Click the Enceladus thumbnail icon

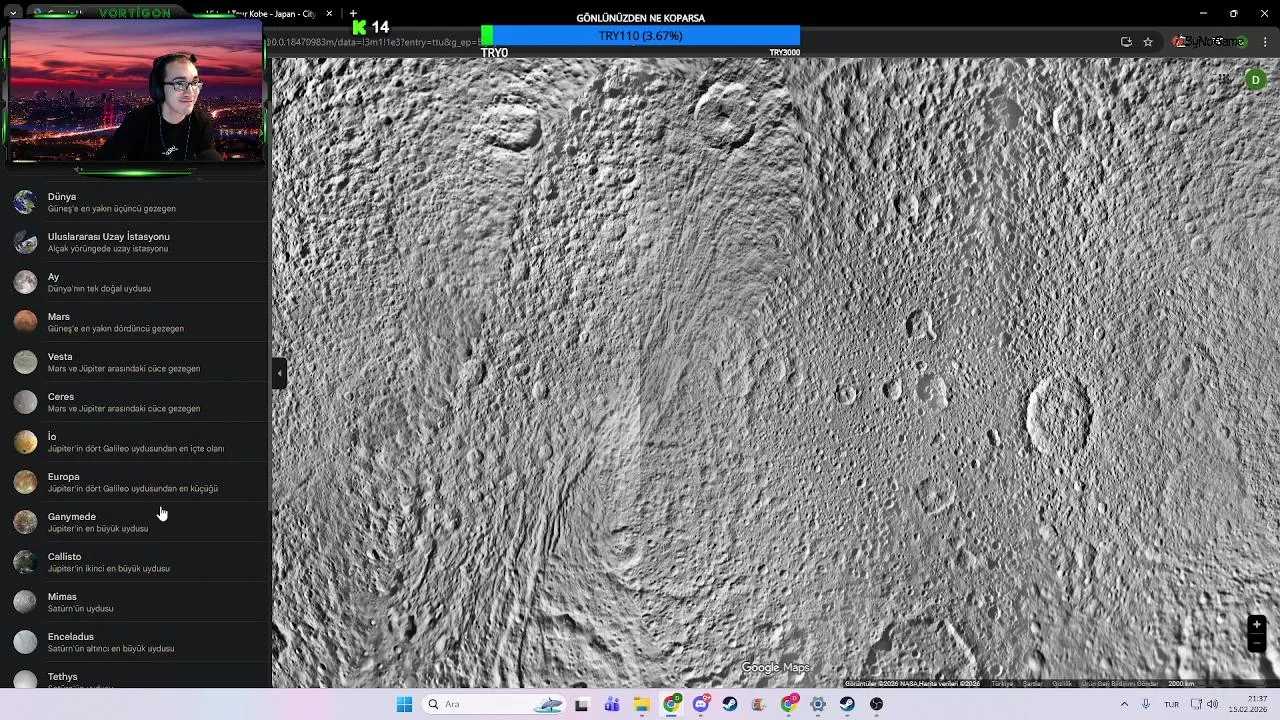click(x=25, y=642)
